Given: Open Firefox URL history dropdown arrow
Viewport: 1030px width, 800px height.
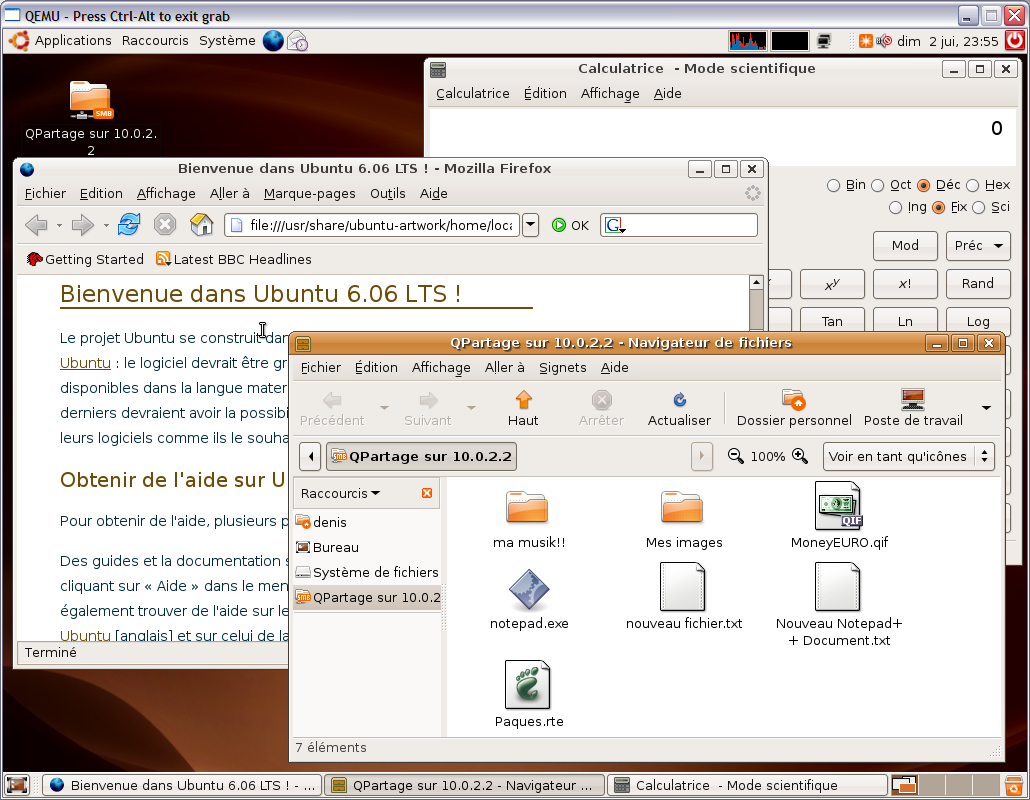Looking at the screenshot, I should [x=530, y=225].
